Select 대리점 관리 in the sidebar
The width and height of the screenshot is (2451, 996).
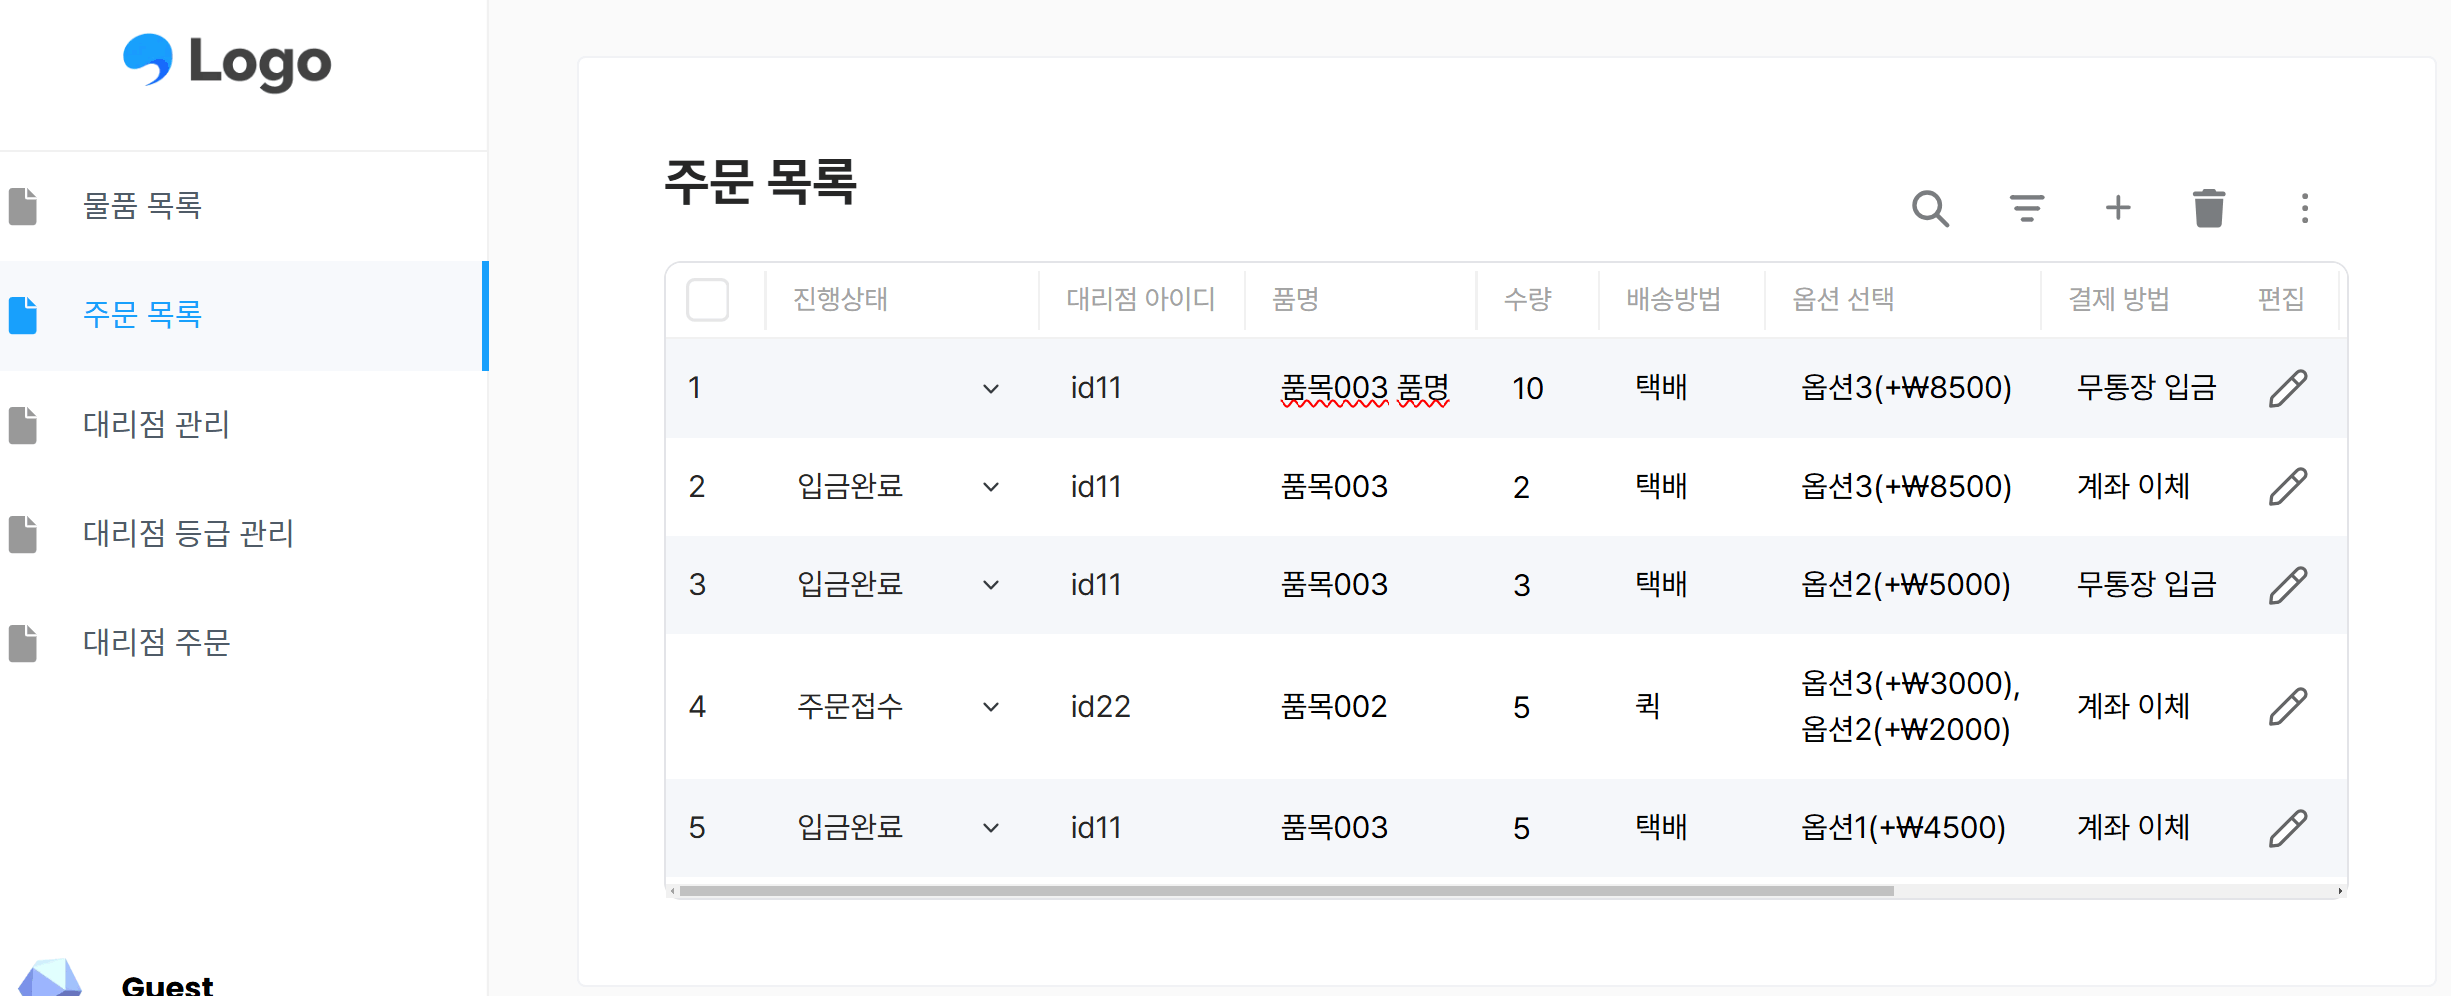point(156,425)
